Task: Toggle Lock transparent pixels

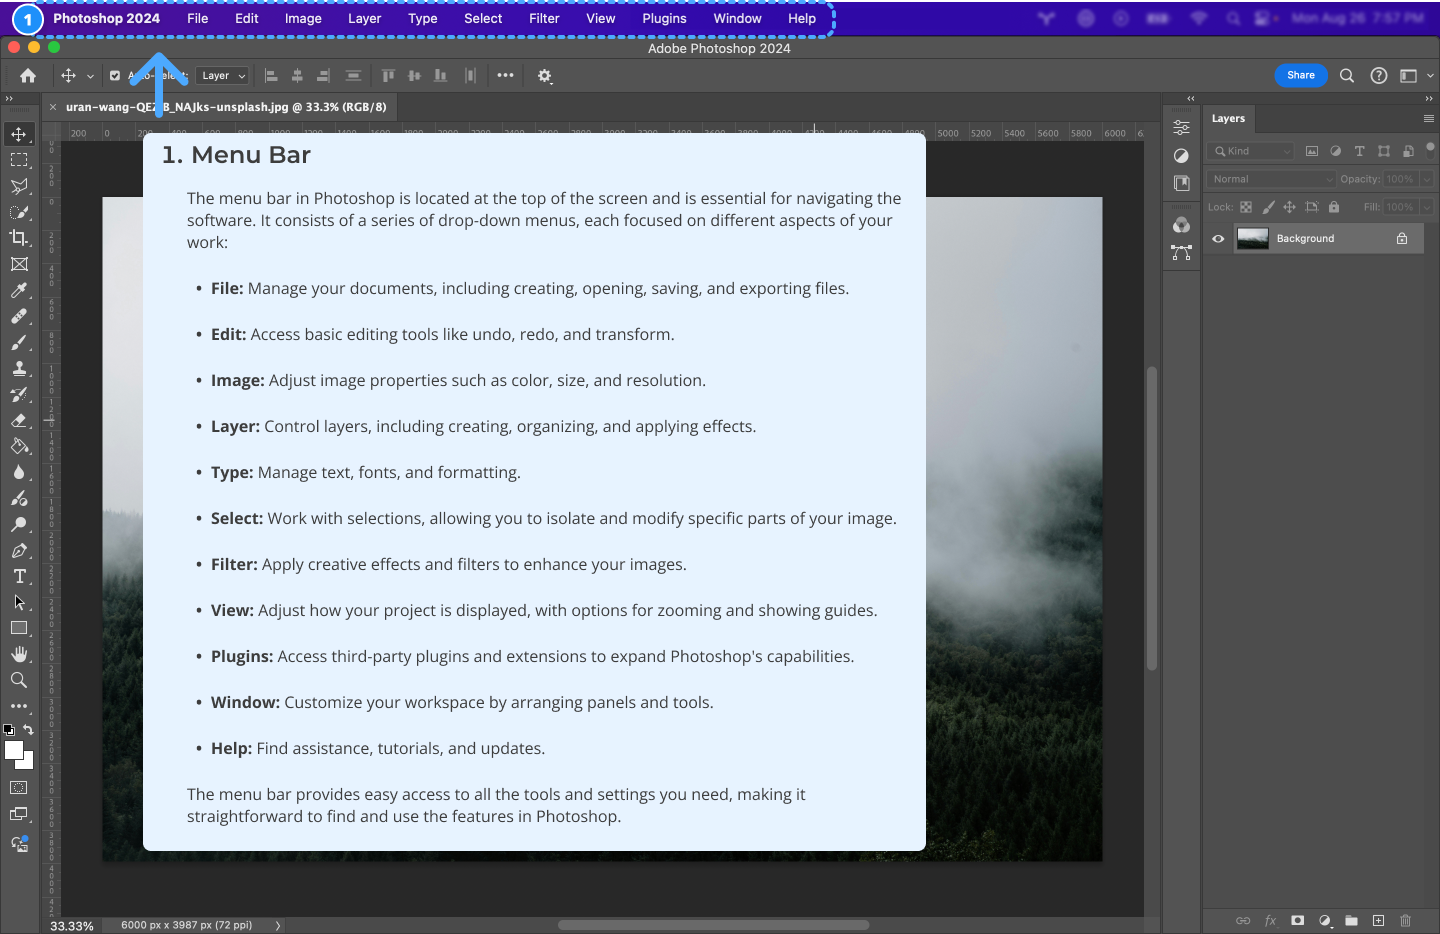Action: [1246, 207]
